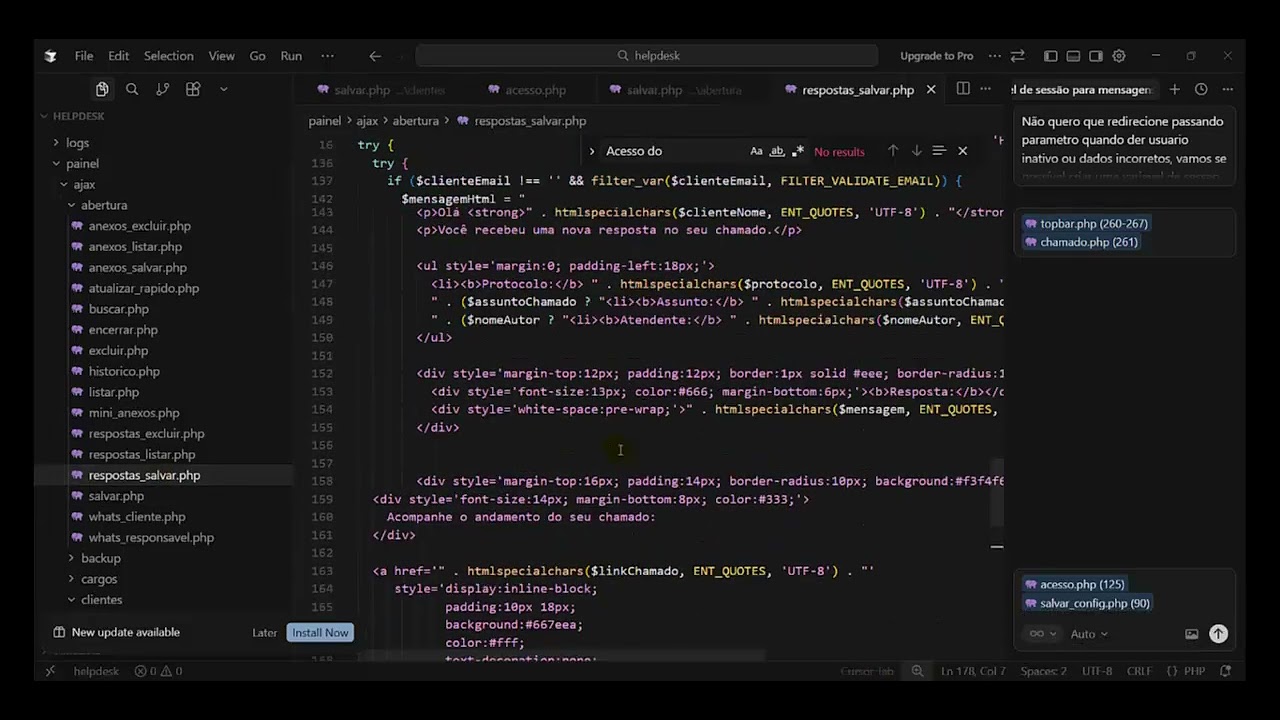
Task: Open settings gear in title bar
Action: point(1119,56)
